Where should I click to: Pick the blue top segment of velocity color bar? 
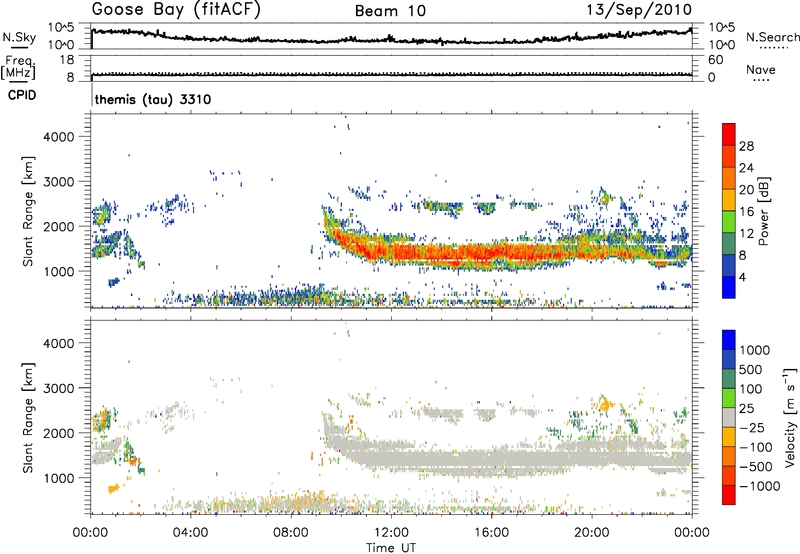[x=729, y=340]
